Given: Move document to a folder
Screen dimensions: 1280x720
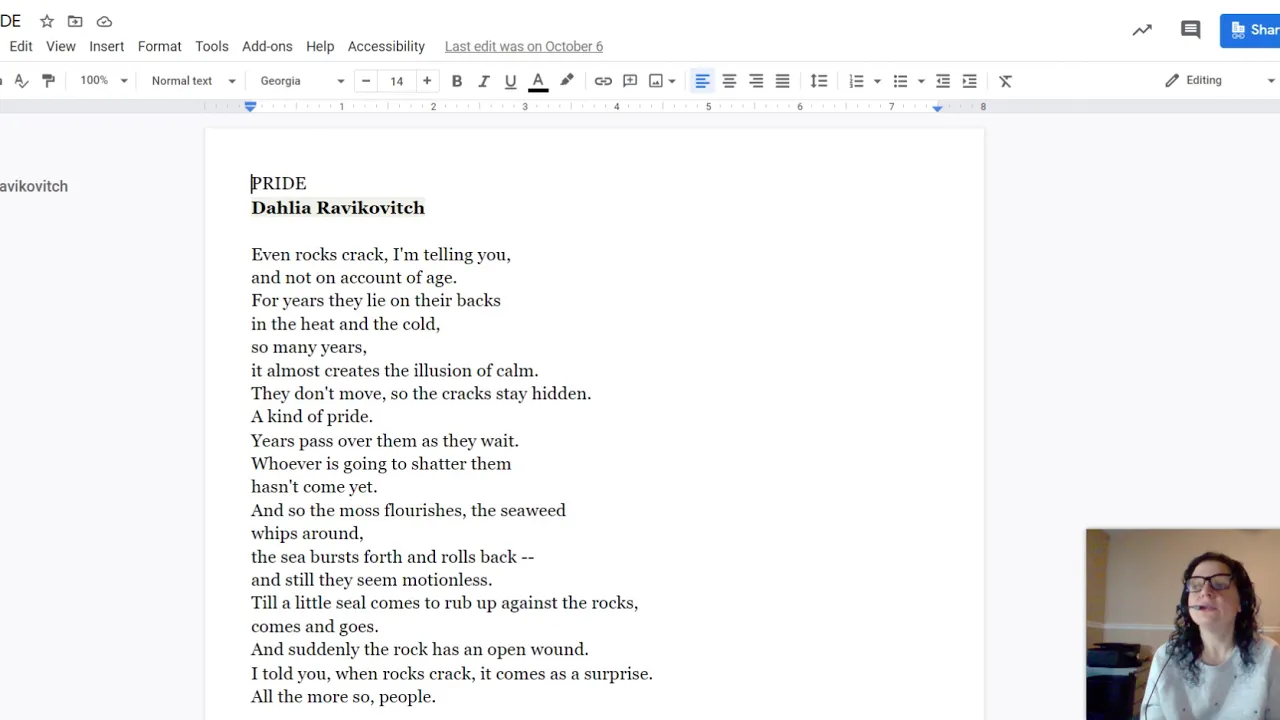Looking at the screenshot, I should (75, 21).
